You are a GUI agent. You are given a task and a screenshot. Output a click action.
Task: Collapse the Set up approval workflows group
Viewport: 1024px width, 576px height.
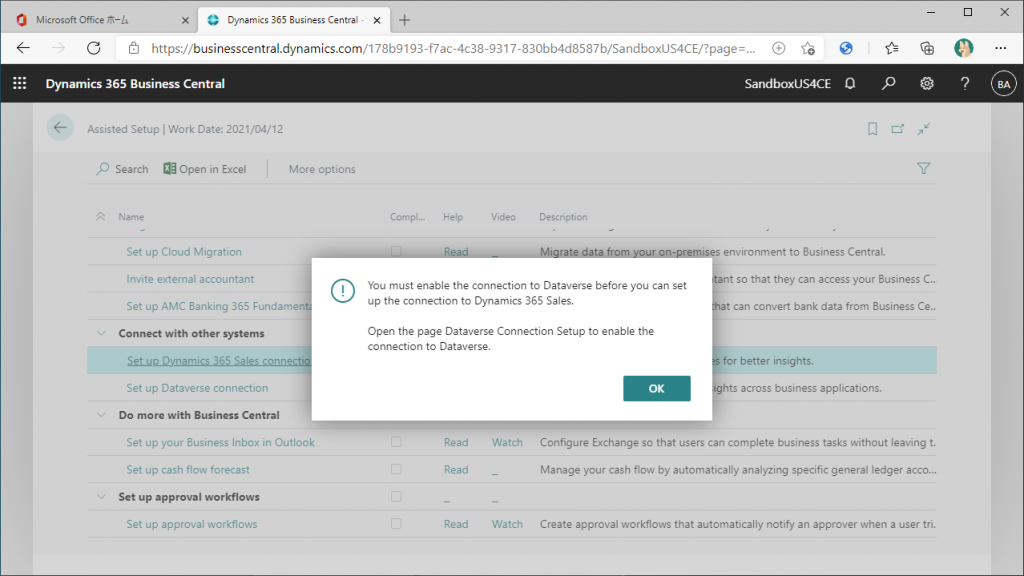[x=101, y=497]
